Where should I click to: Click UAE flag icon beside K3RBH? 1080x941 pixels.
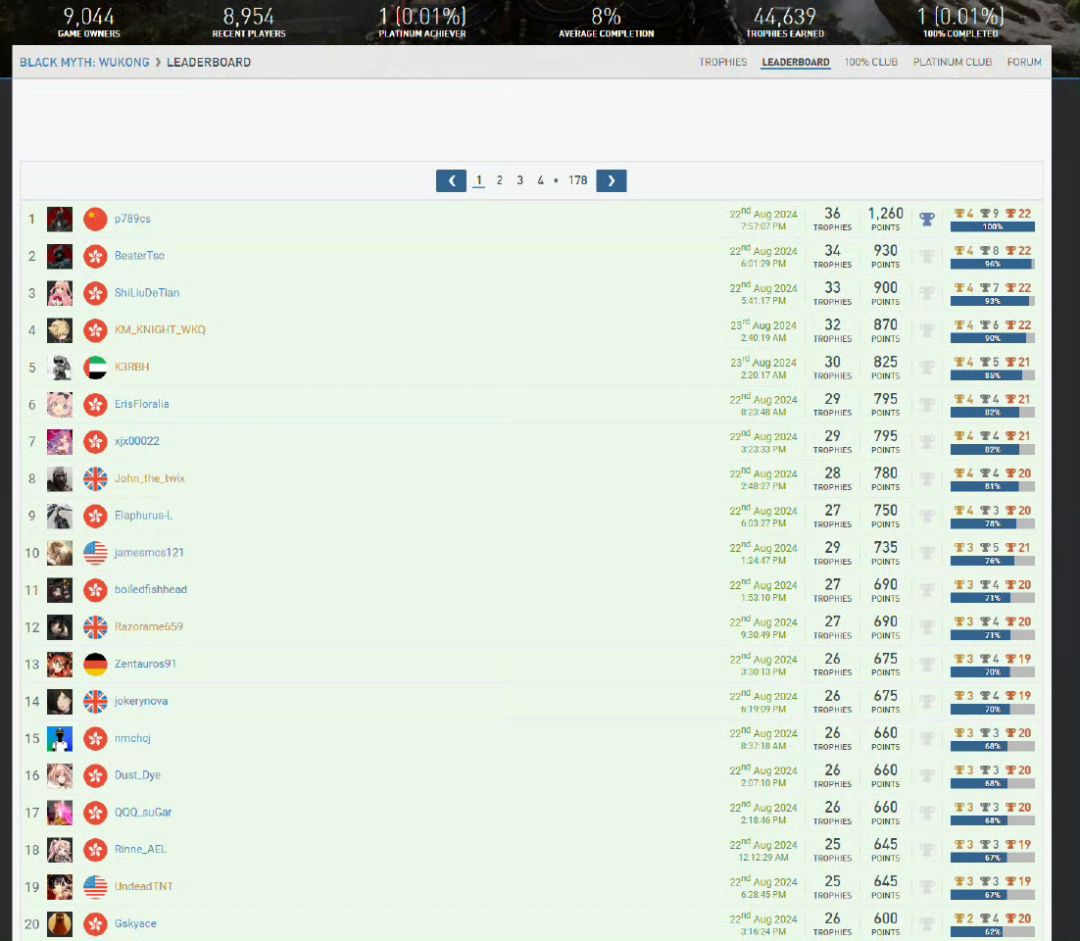pyautogui.click(x=95, y=367)
